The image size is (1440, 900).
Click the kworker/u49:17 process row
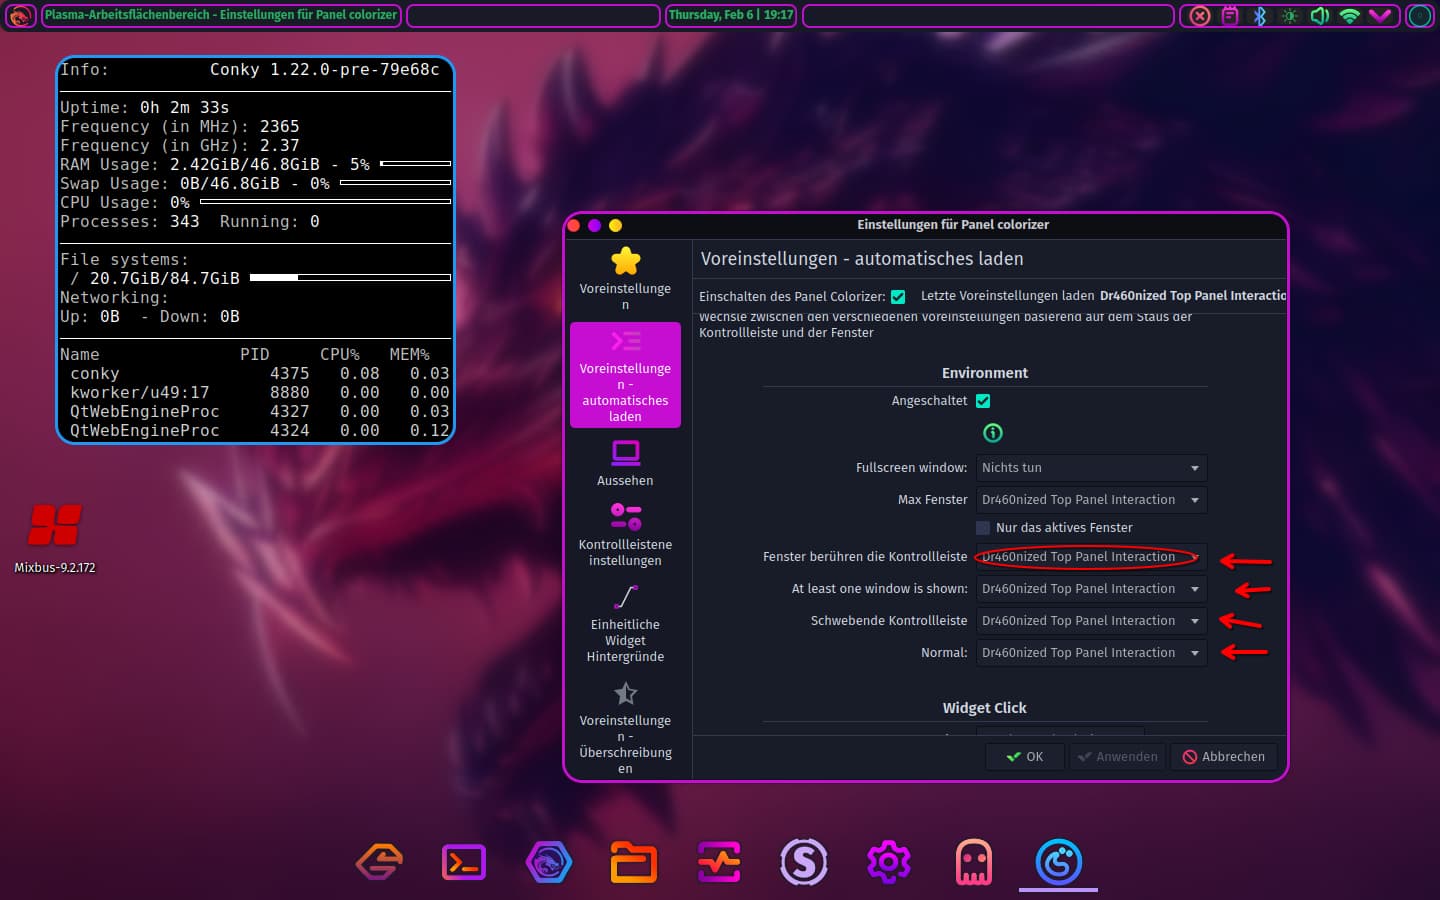[x=255, y=393]
